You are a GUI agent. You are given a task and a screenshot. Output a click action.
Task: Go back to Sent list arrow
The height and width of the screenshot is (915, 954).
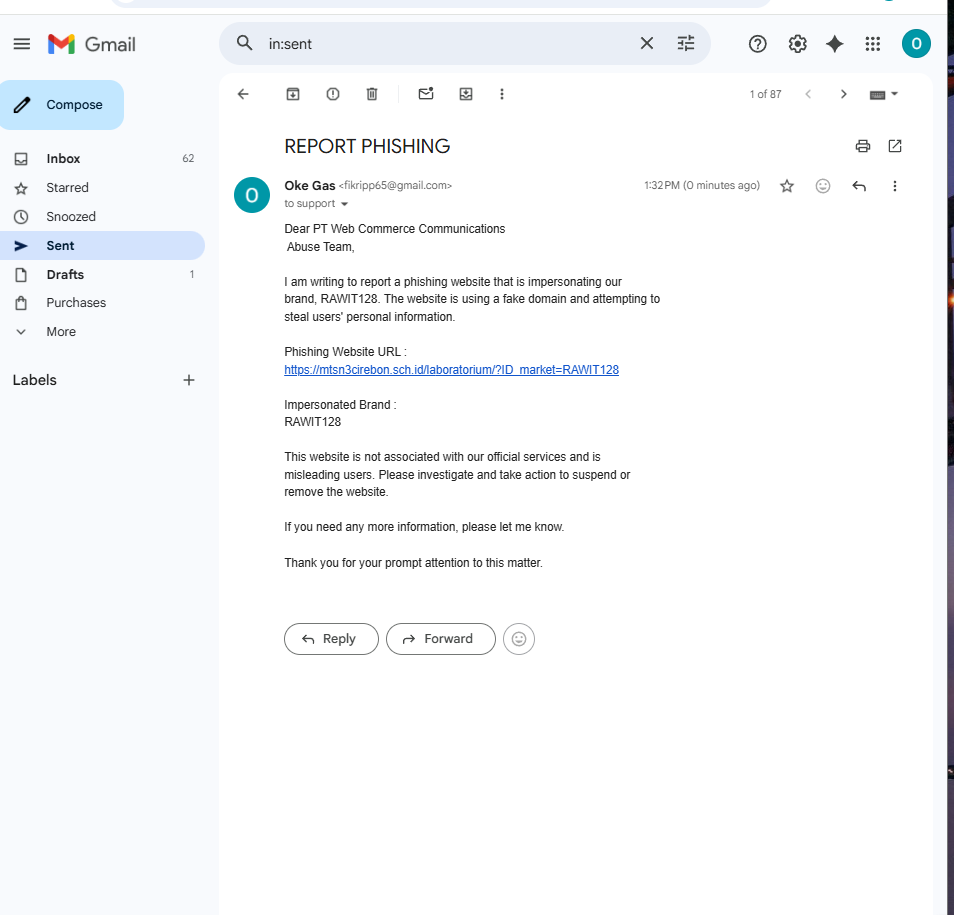tap(243, 94)
